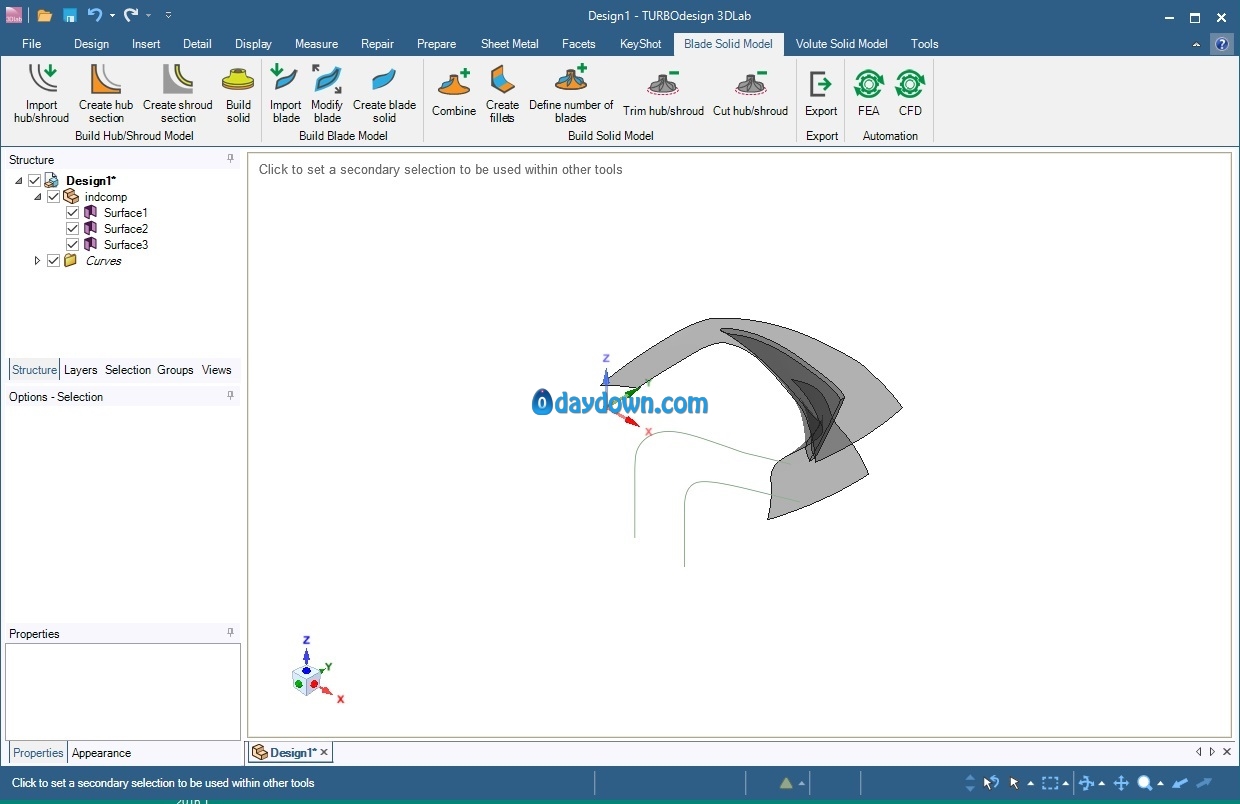Switch to the Layers panel tab
The width and height of the screenshot is (1240, 804).
pyautogui.click(x=80, y=370)
